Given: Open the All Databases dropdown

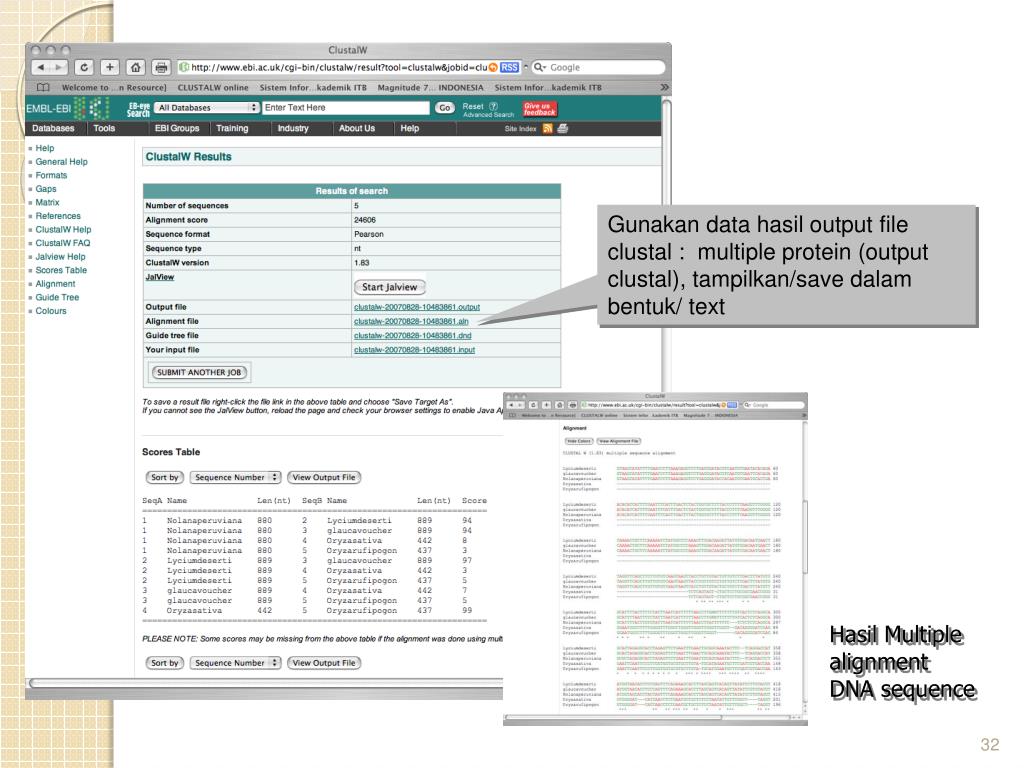Looking at the screenshot, I should (208, 108).
